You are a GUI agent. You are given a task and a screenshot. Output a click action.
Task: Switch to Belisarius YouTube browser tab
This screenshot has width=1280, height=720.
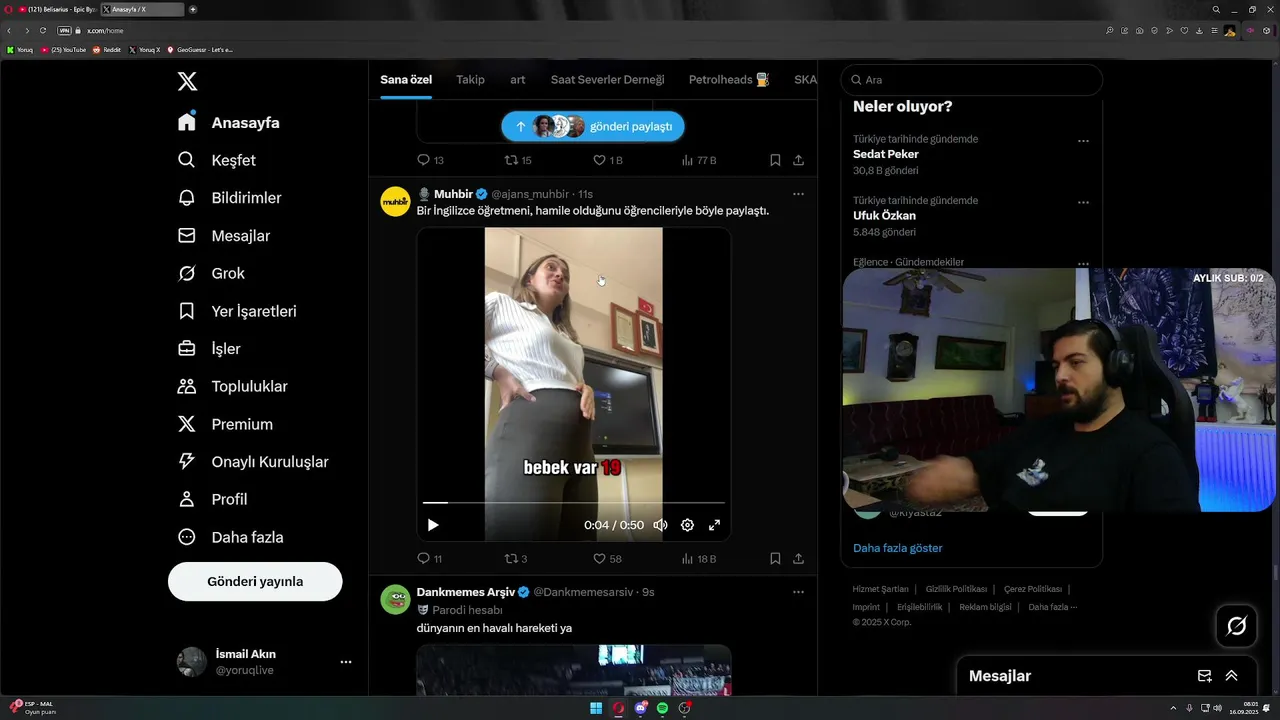(56, 9)
